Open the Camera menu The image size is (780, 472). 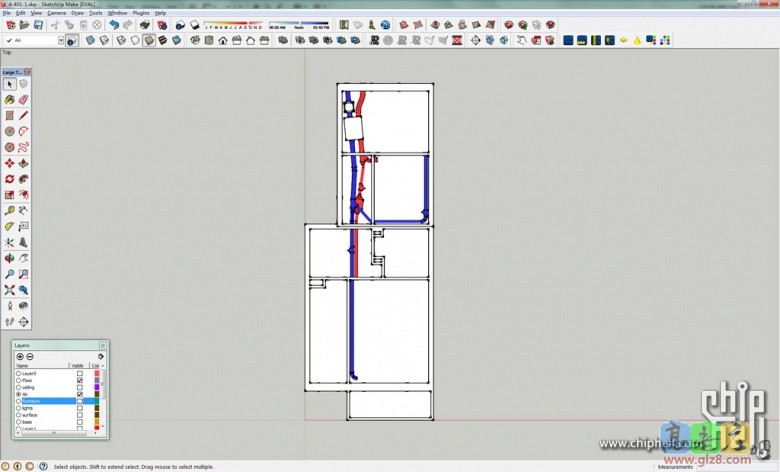57,13
